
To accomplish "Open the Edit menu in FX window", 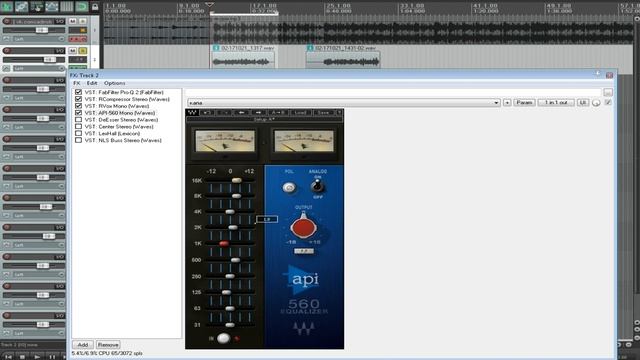I will [92, 83].
